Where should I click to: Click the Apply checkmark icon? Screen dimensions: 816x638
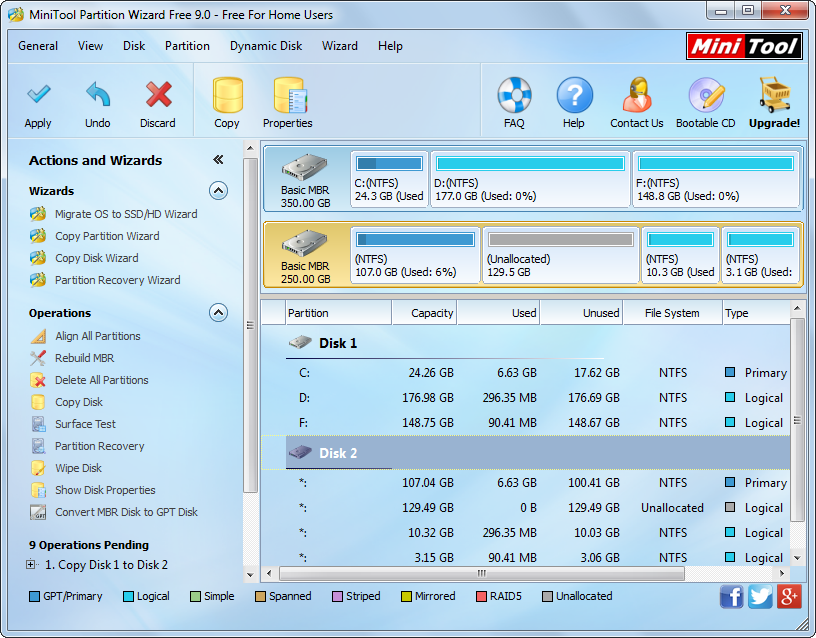38,94
